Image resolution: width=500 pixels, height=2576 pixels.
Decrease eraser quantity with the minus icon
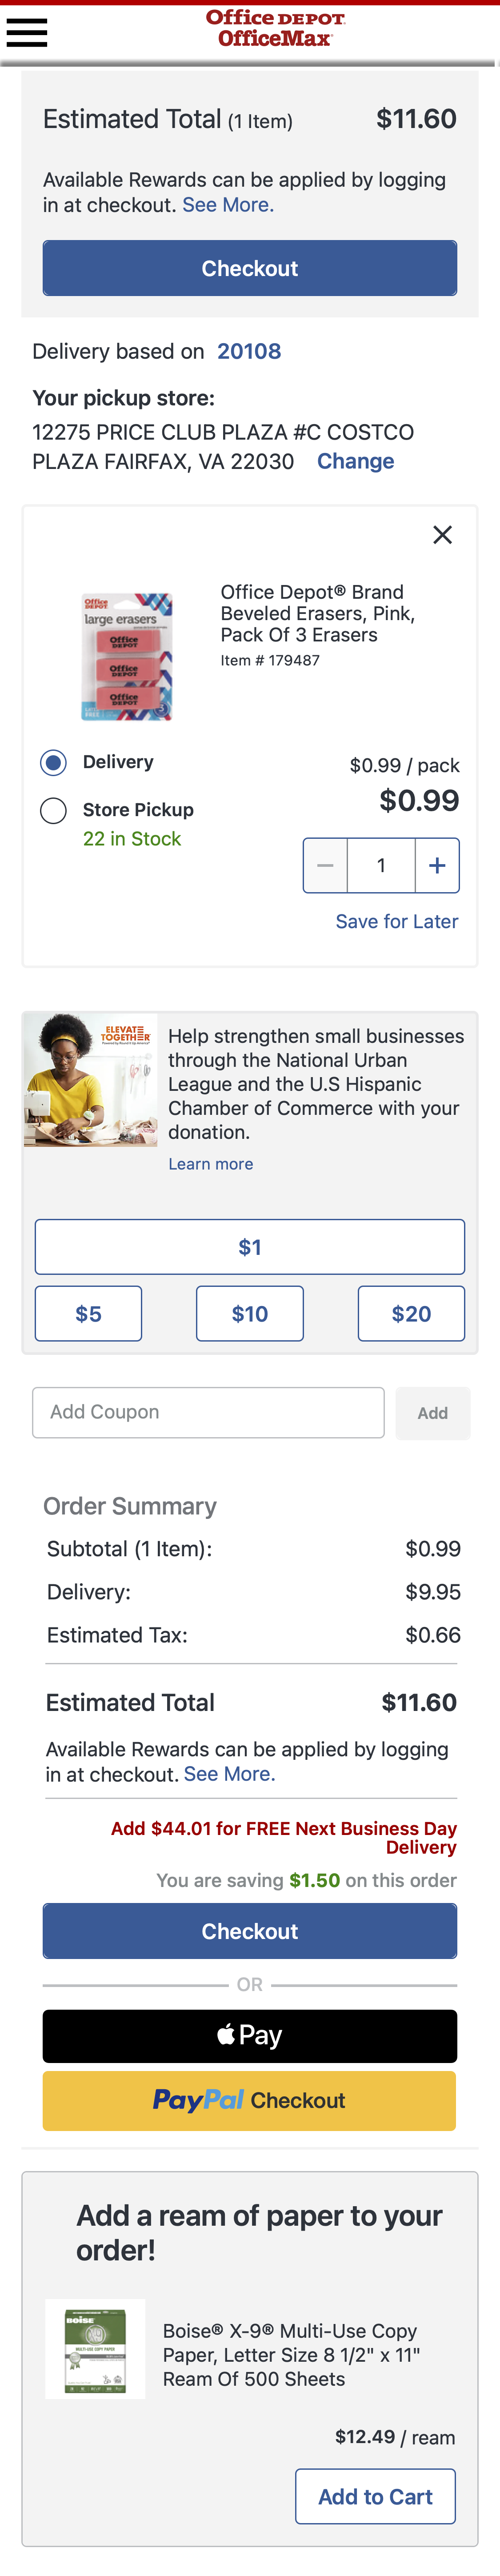(x=325, y=865)
